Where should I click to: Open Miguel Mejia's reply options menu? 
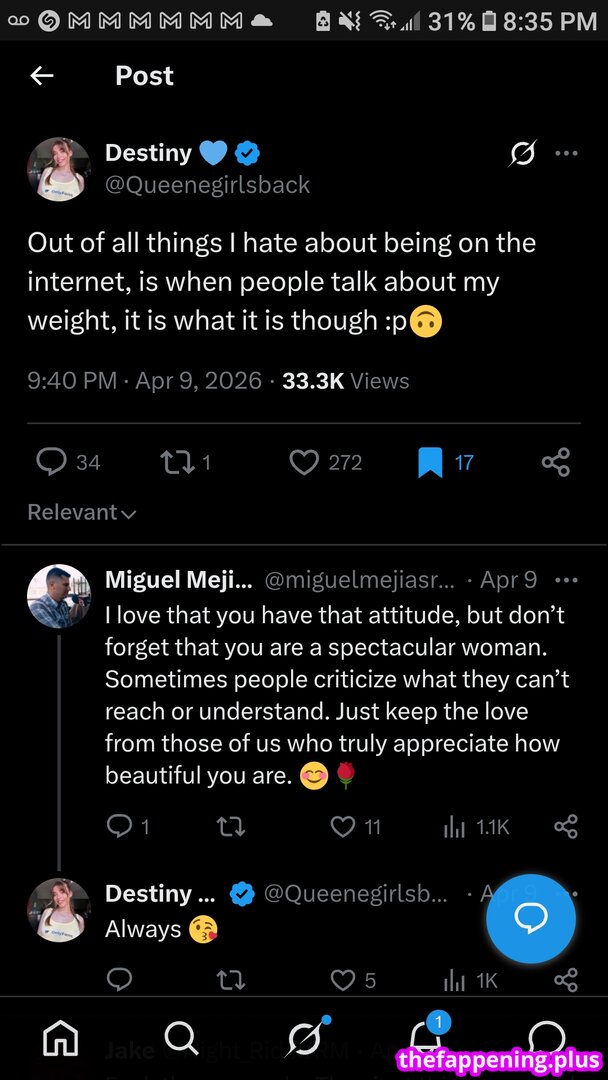(x=566, y=580)
